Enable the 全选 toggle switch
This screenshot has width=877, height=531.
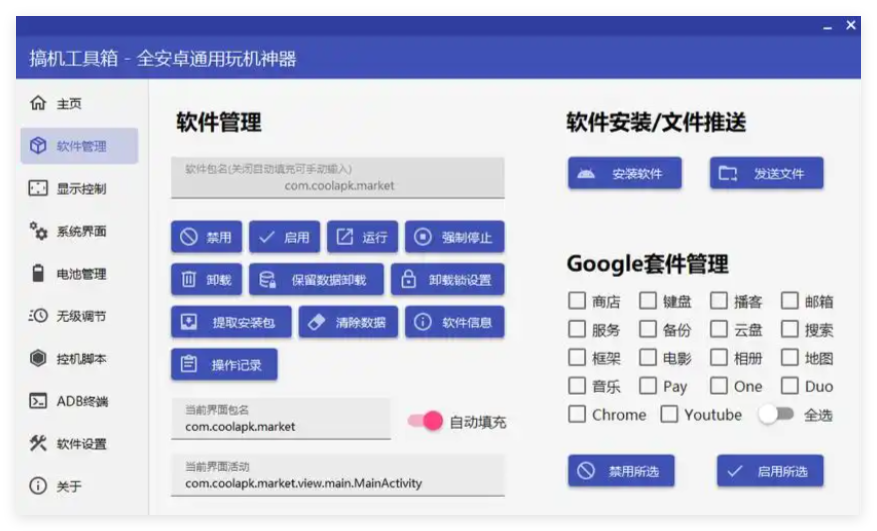(x=776, y=415)
